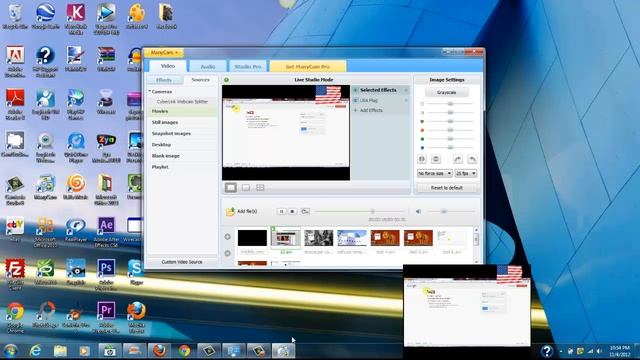640x360 pixels.
Task: Toggle the movie loop/repeat button
Action: pos(305,211)
